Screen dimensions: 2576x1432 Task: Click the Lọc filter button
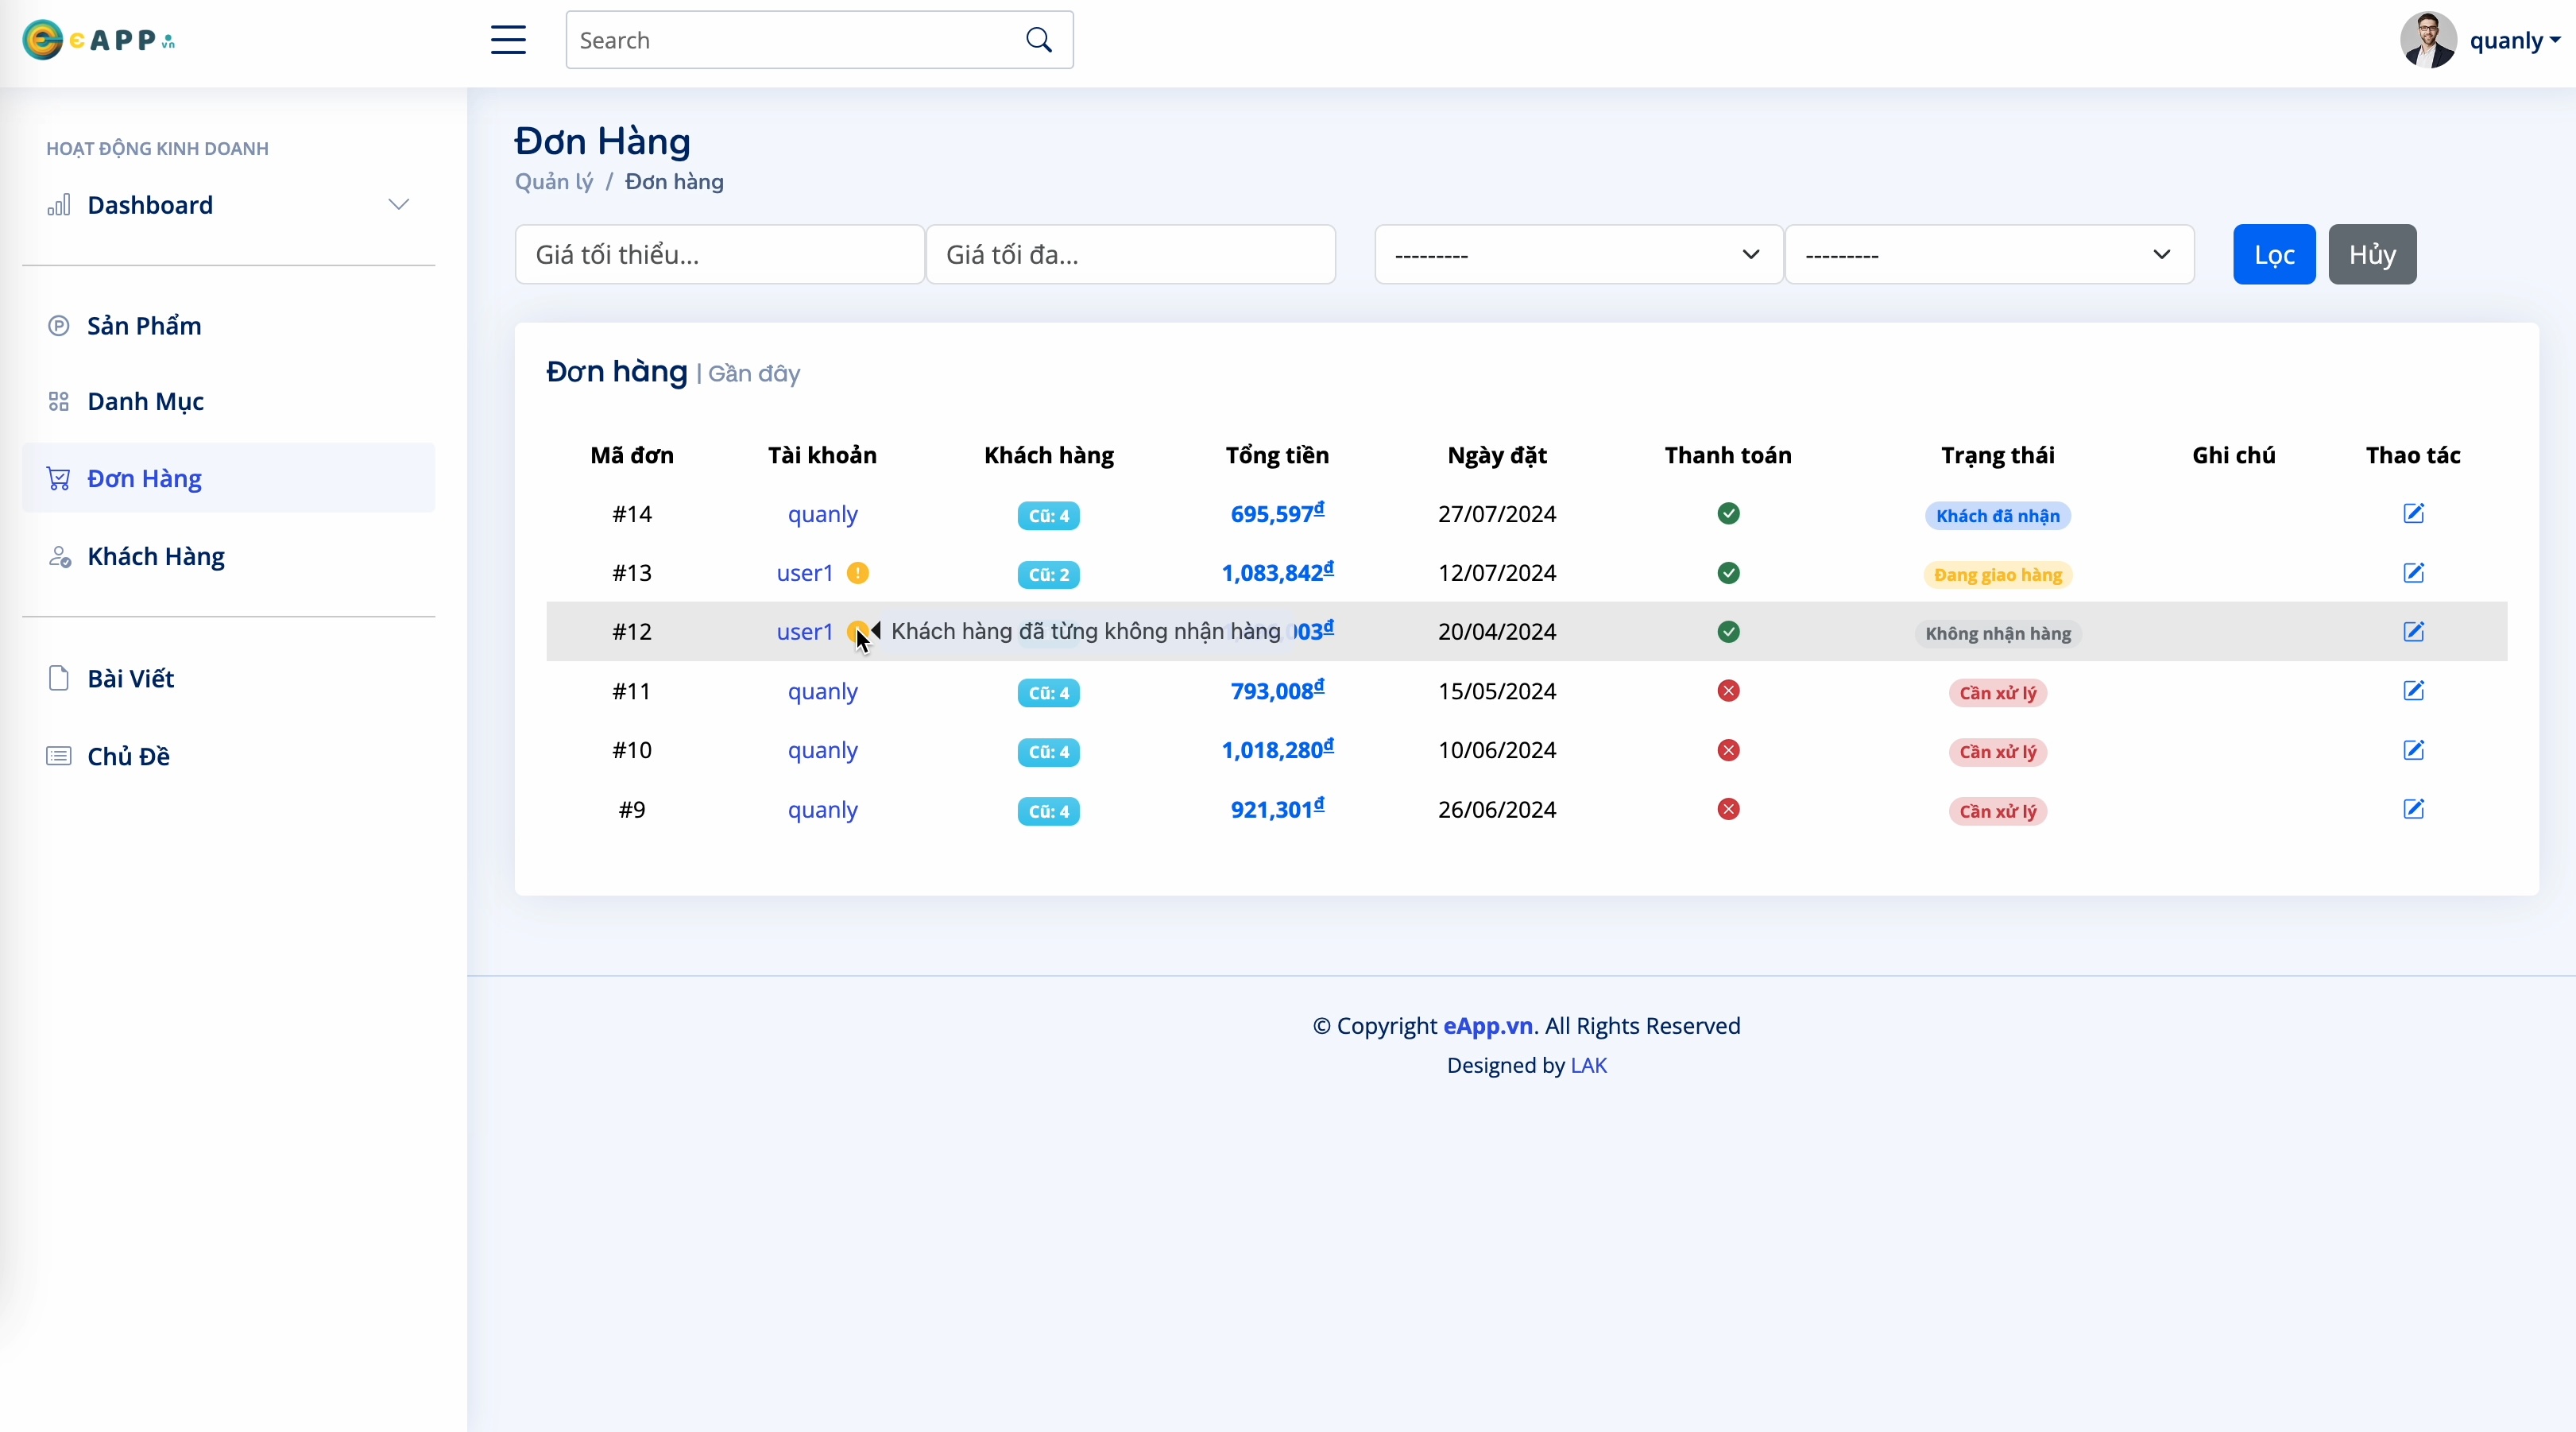[x=2274, y=254]
